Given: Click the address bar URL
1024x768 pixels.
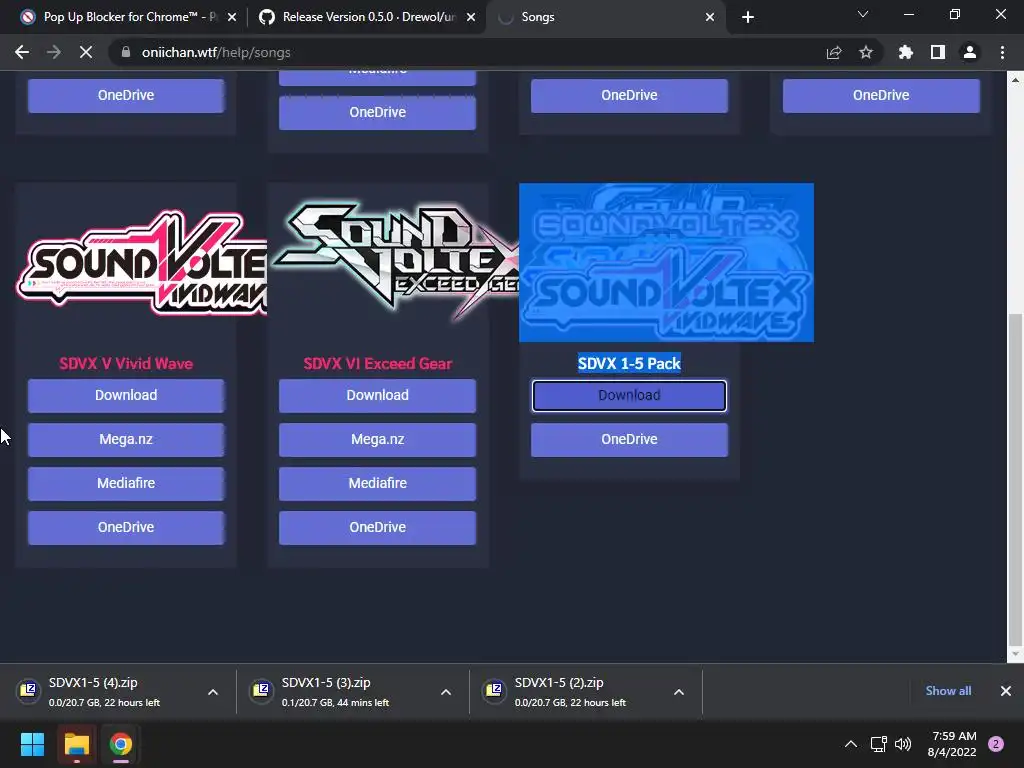Looking at the screenshot, I should coord(216,52).
